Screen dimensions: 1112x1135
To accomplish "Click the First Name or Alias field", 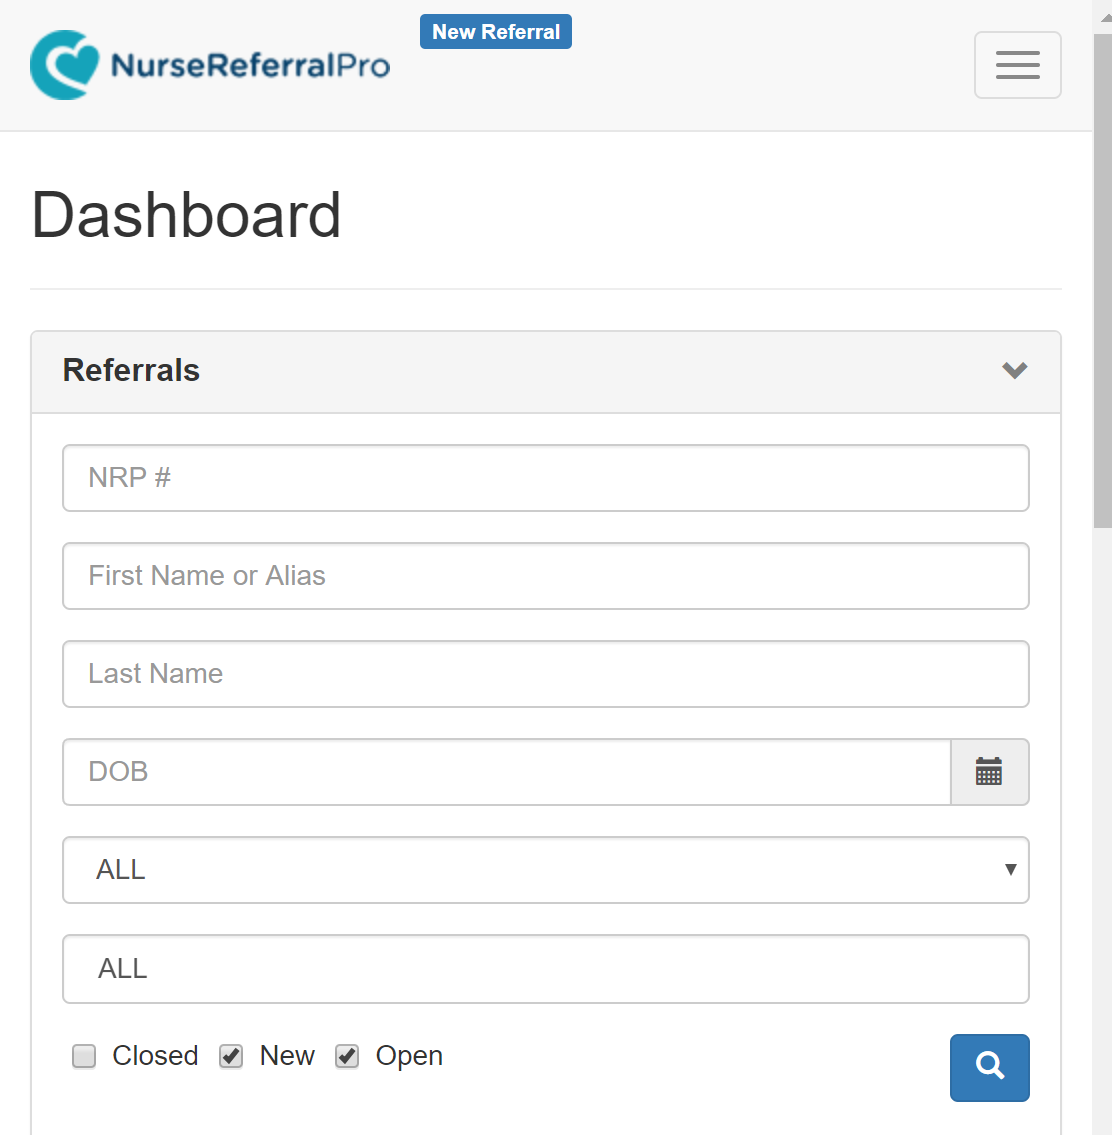I will click(546, 576).
